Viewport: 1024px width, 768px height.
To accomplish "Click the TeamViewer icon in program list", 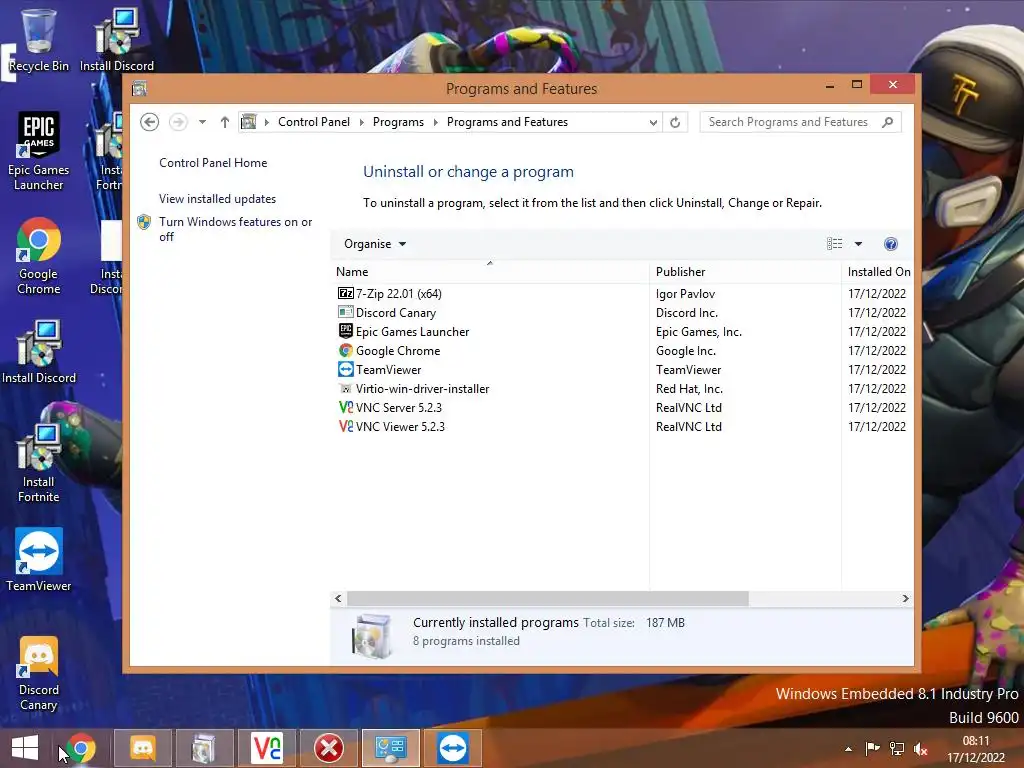I will [345, 370].
